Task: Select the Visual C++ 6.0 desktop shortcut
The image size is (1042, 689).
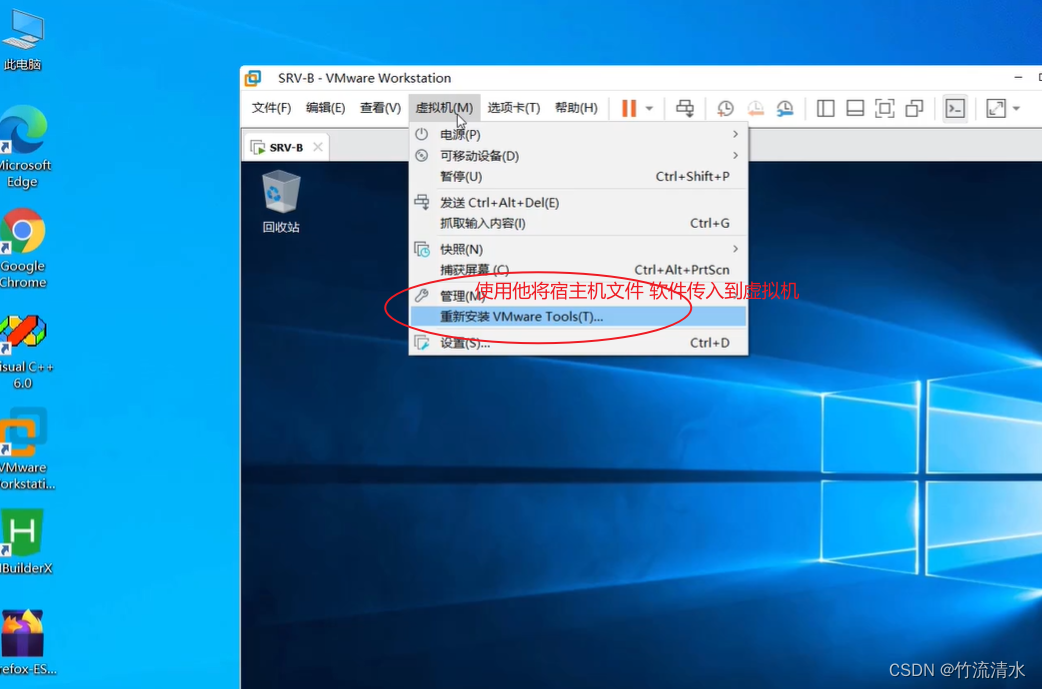Action: click(25, 351)
